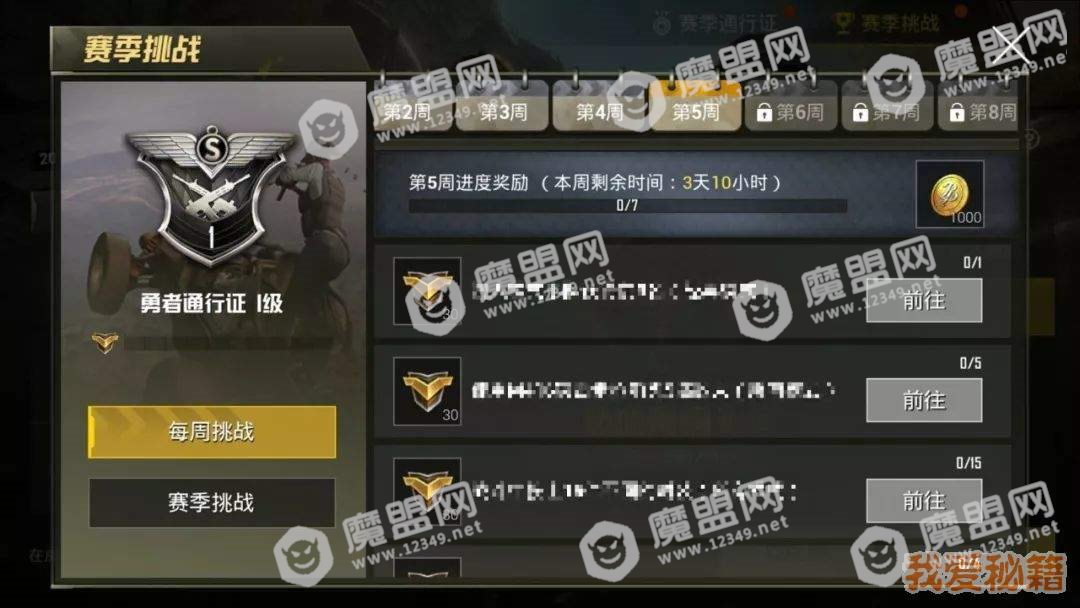The height and width of the screenshot is (608, 1080).
Task: Click the week 5 progress bar 0/7
Action: (627, 205)
